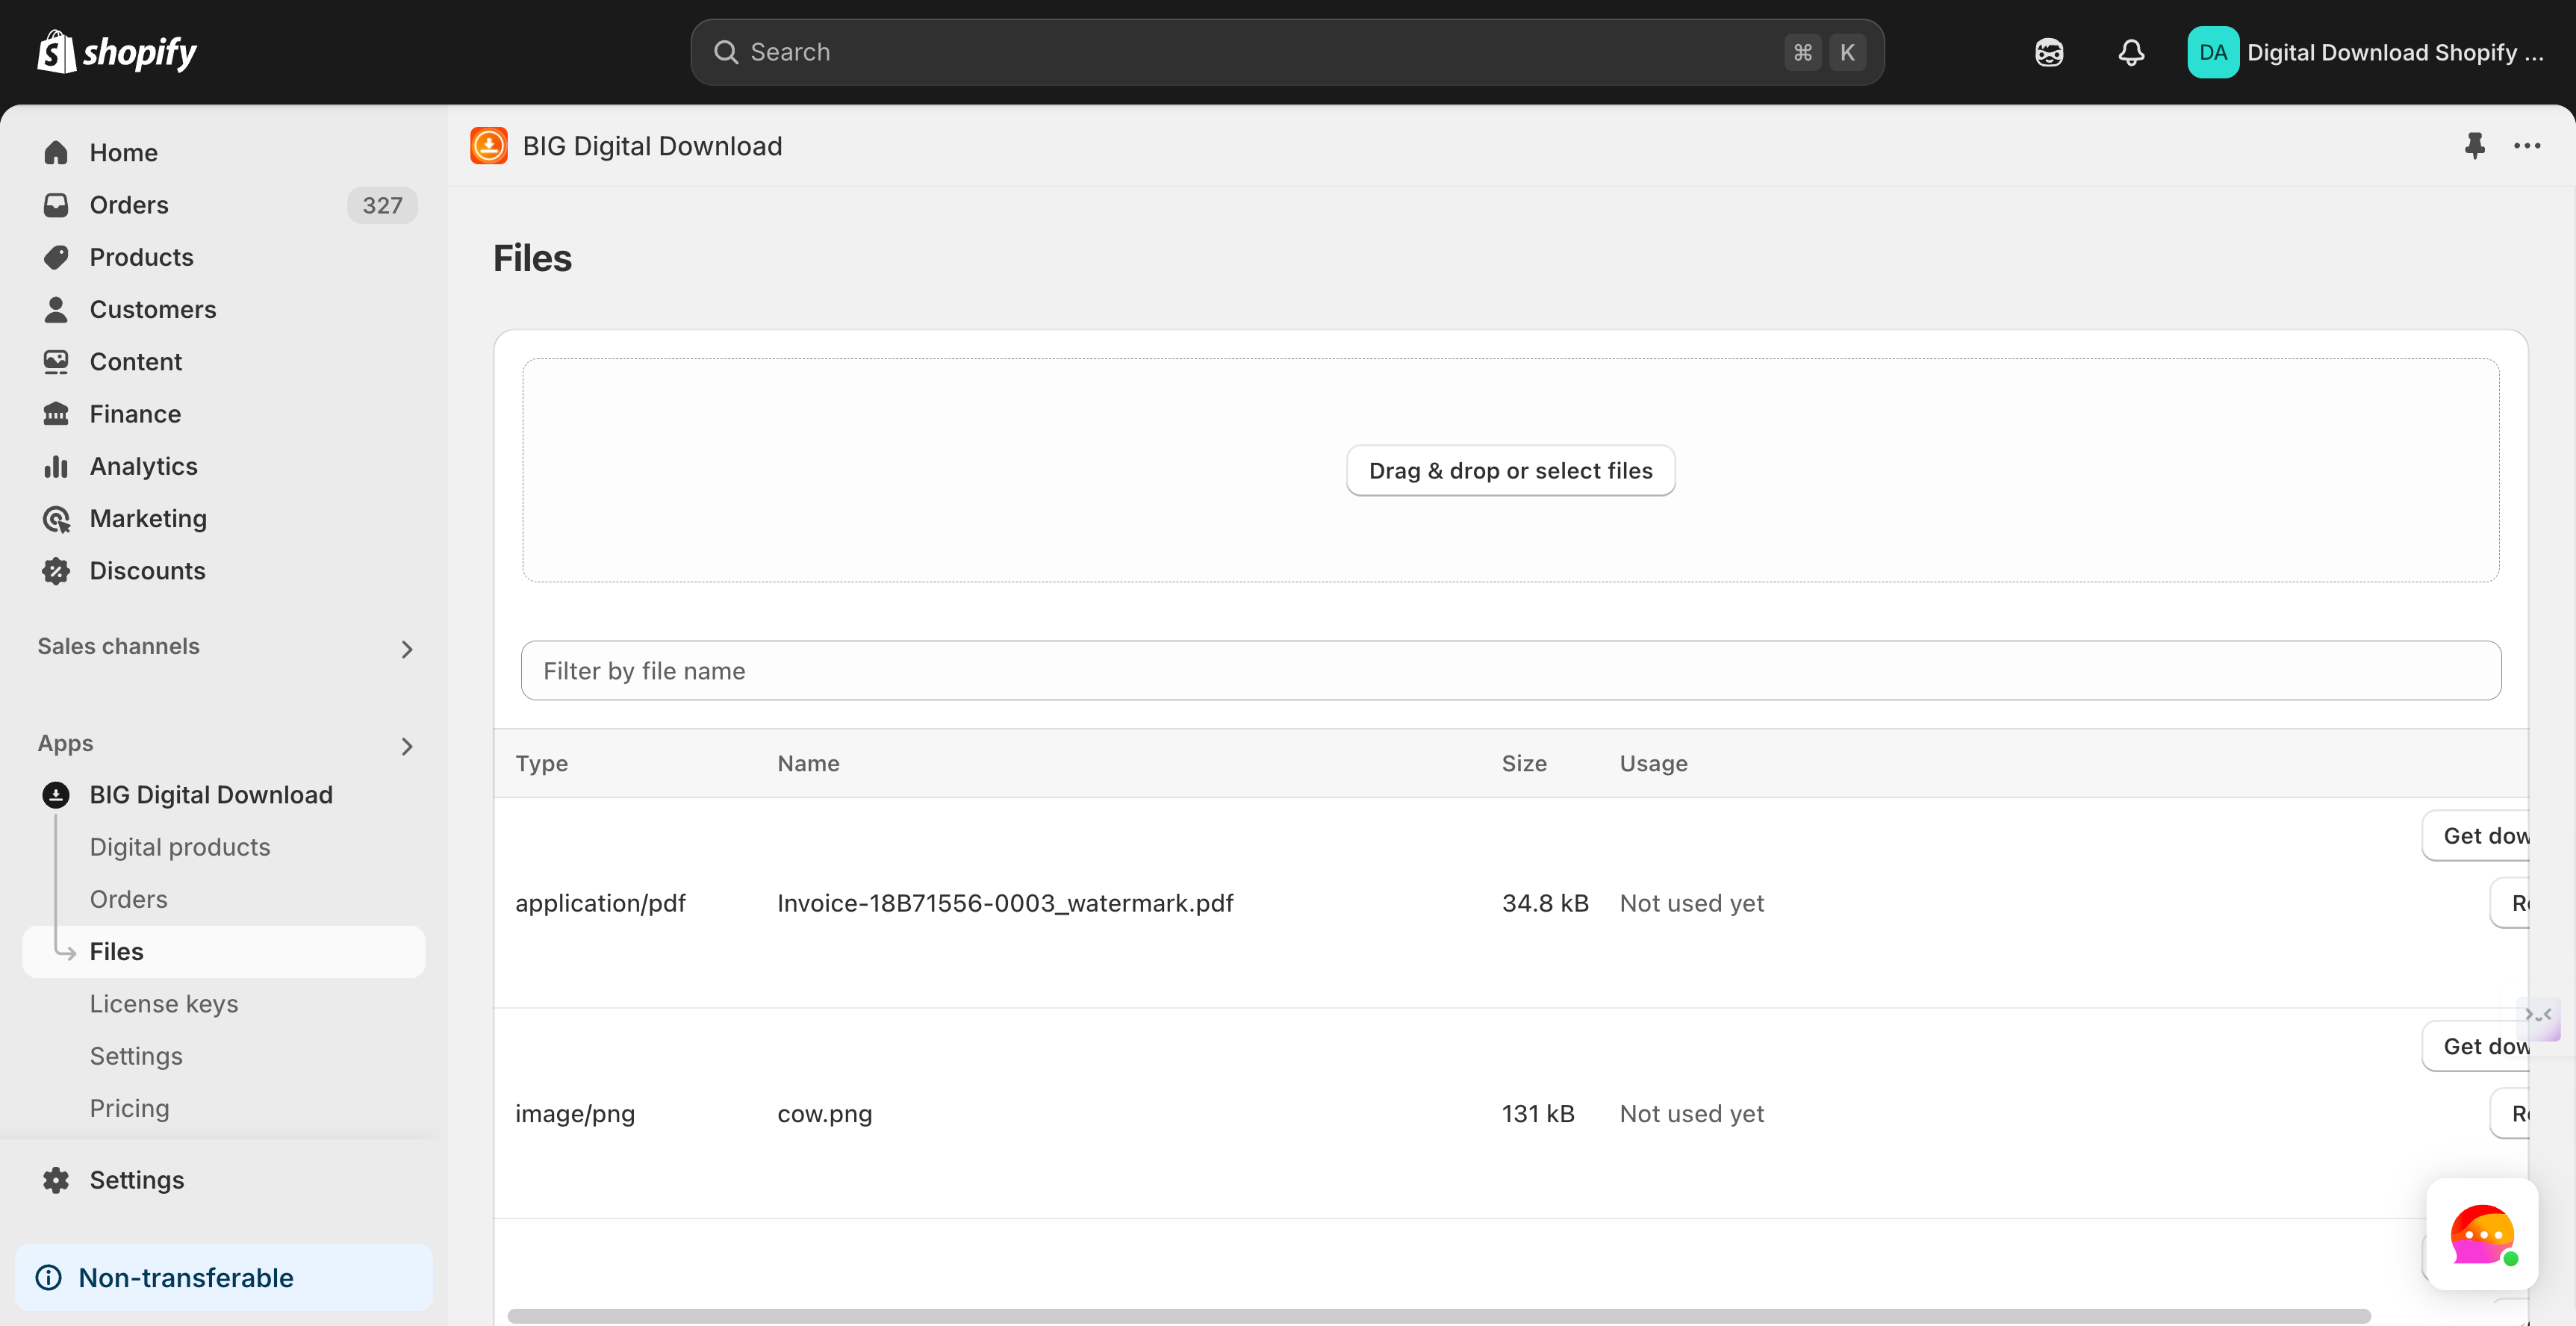Image resolution: width=2576 pixels, height=1326 pixels.
Task: Go to License keys page
Action: click(x=164, y=1004)
